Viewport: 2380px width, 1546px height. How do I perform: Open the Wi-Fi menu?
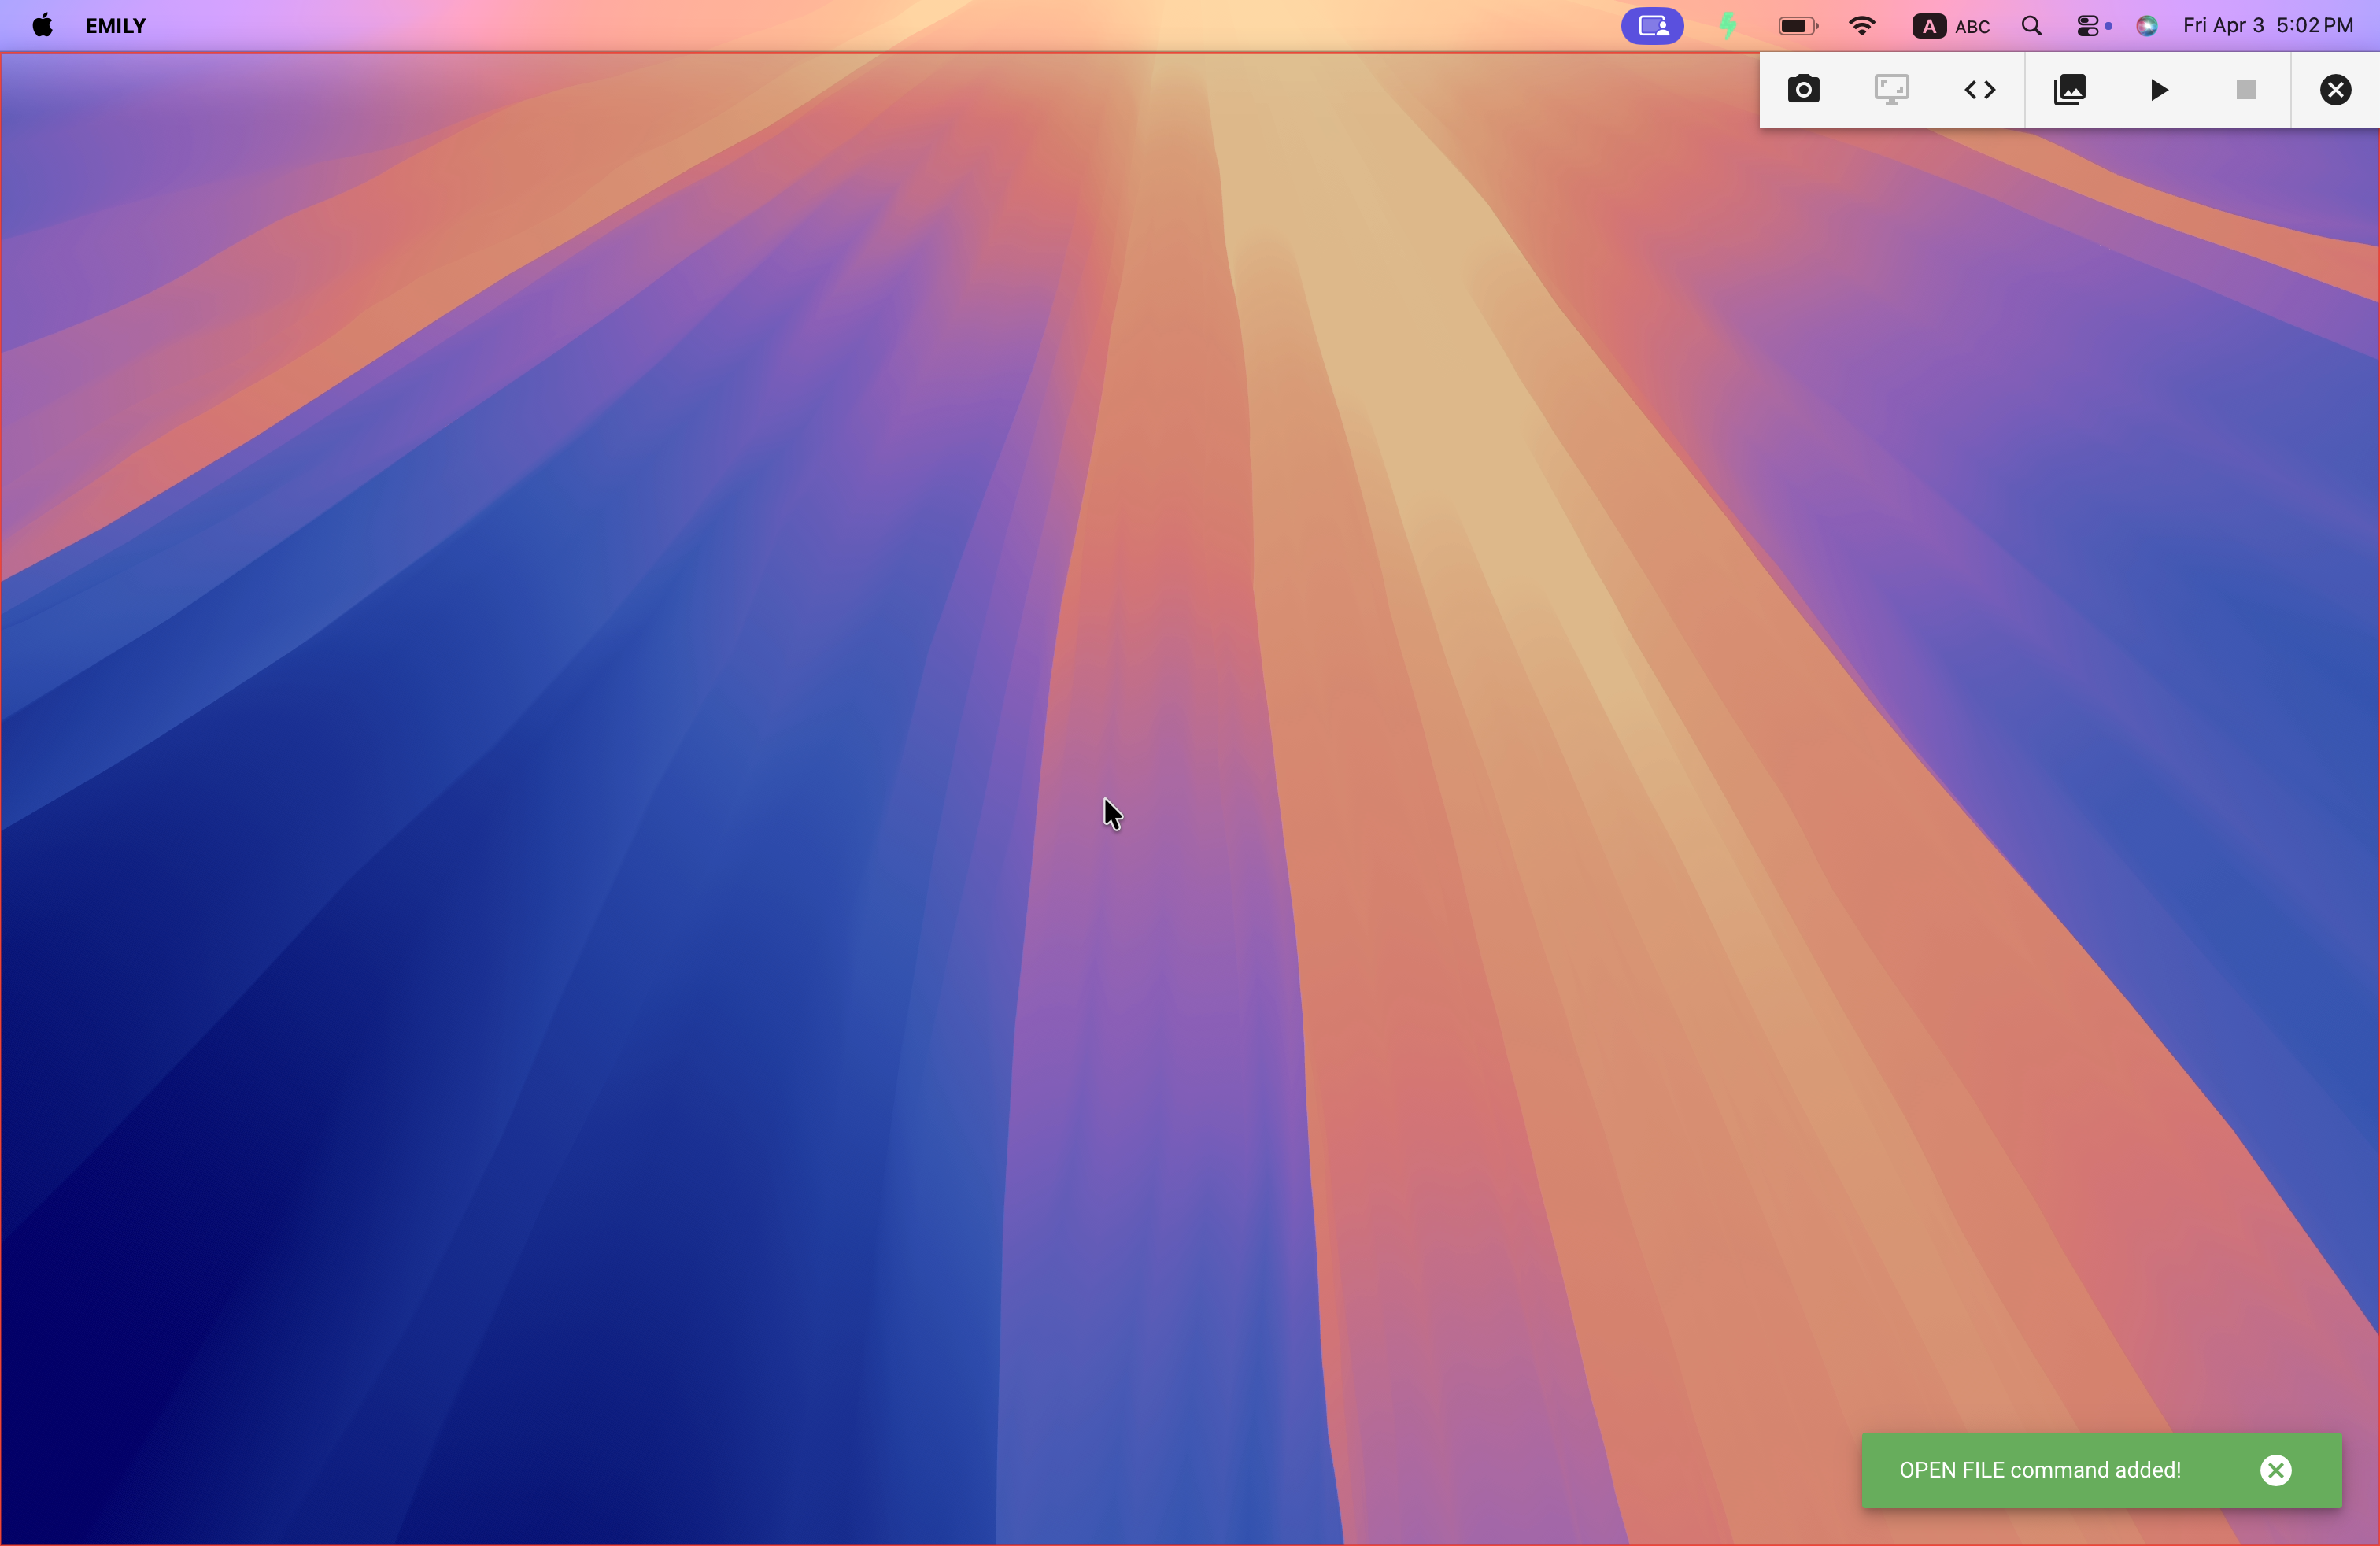coord(1861,26)
